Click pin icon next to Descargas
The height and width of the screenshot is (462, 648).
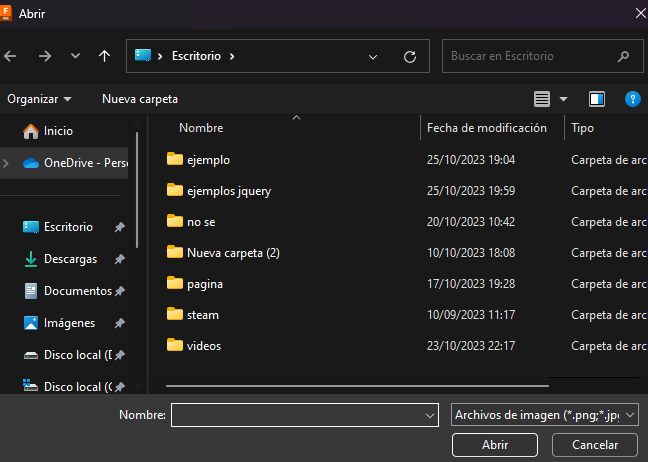point(120,259)
